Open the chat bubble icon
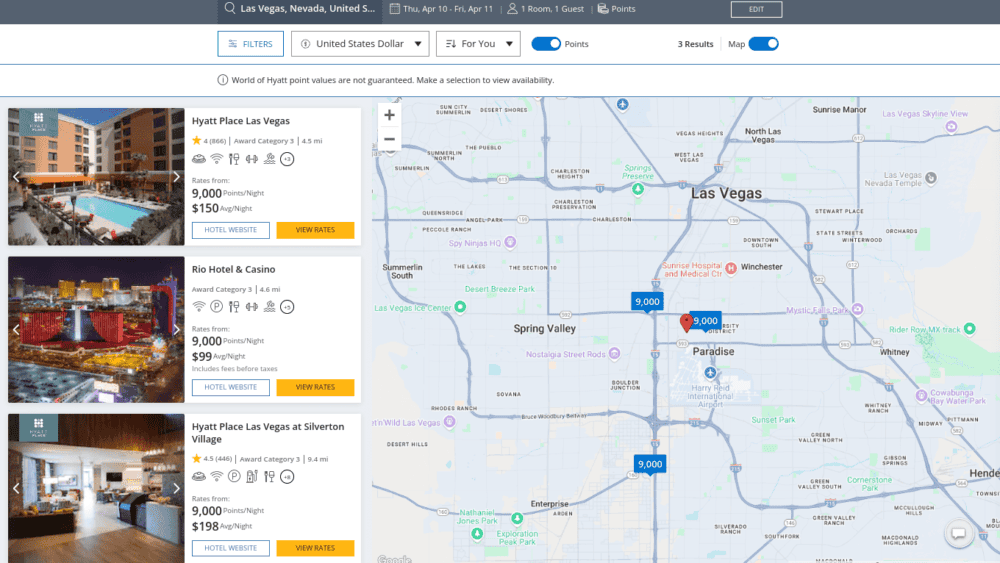1000x563 pixels. pos(958,533)
